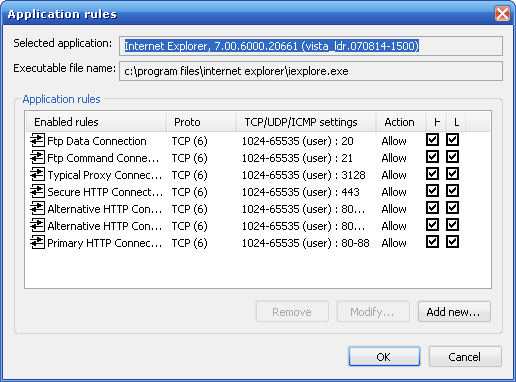Click the L column header
The height and width of the screenshot is (382, 516).
point(456,122)
